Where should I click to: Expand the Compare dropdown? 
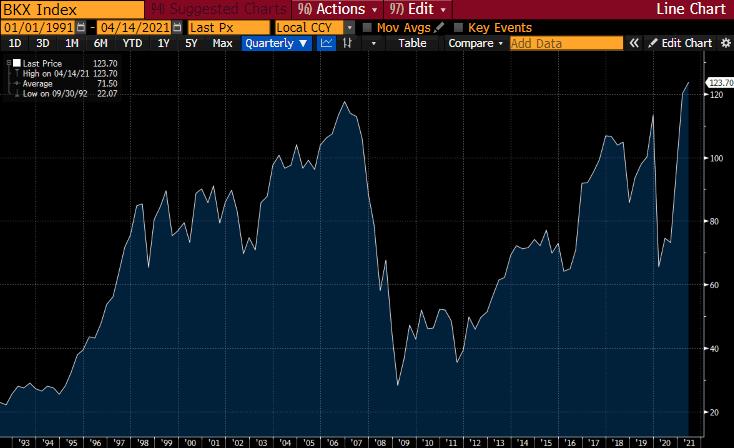(x=476, y=43)
